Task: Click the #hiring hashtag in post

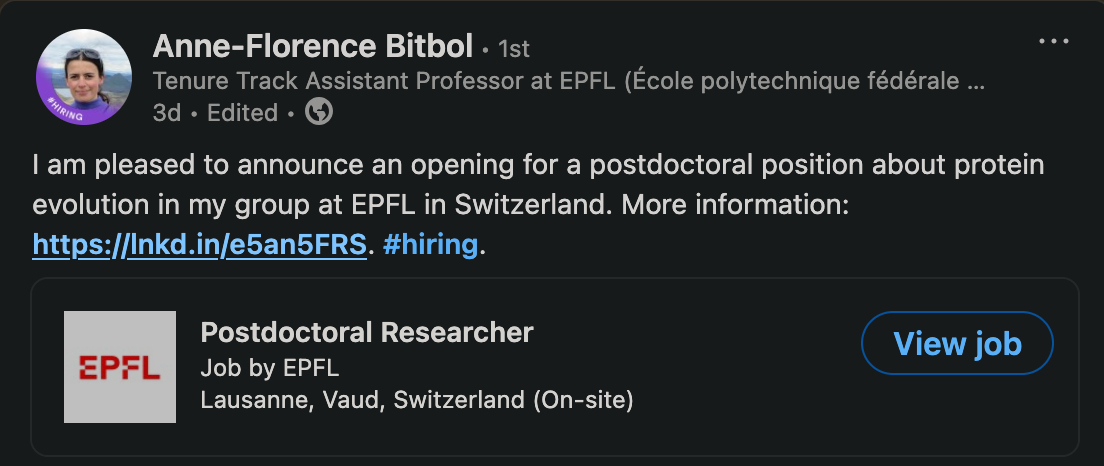Action: point(430,244)
